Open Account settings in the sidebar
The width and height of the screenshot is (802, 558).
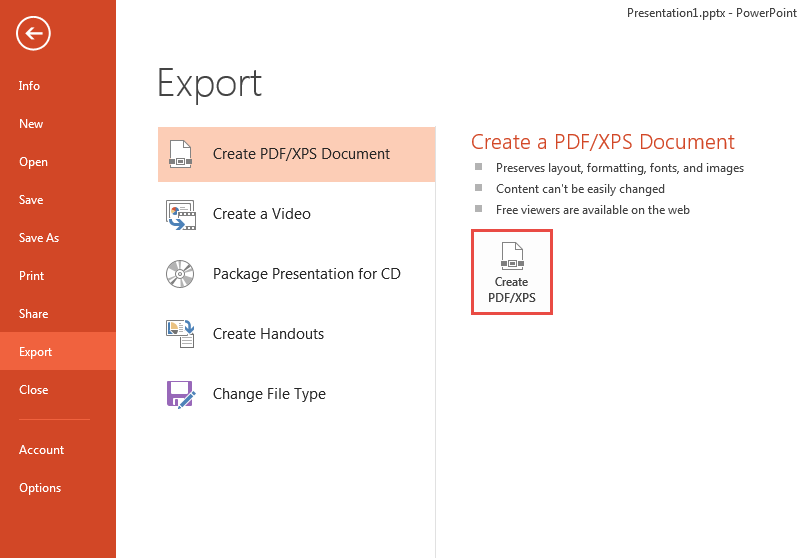41,450
